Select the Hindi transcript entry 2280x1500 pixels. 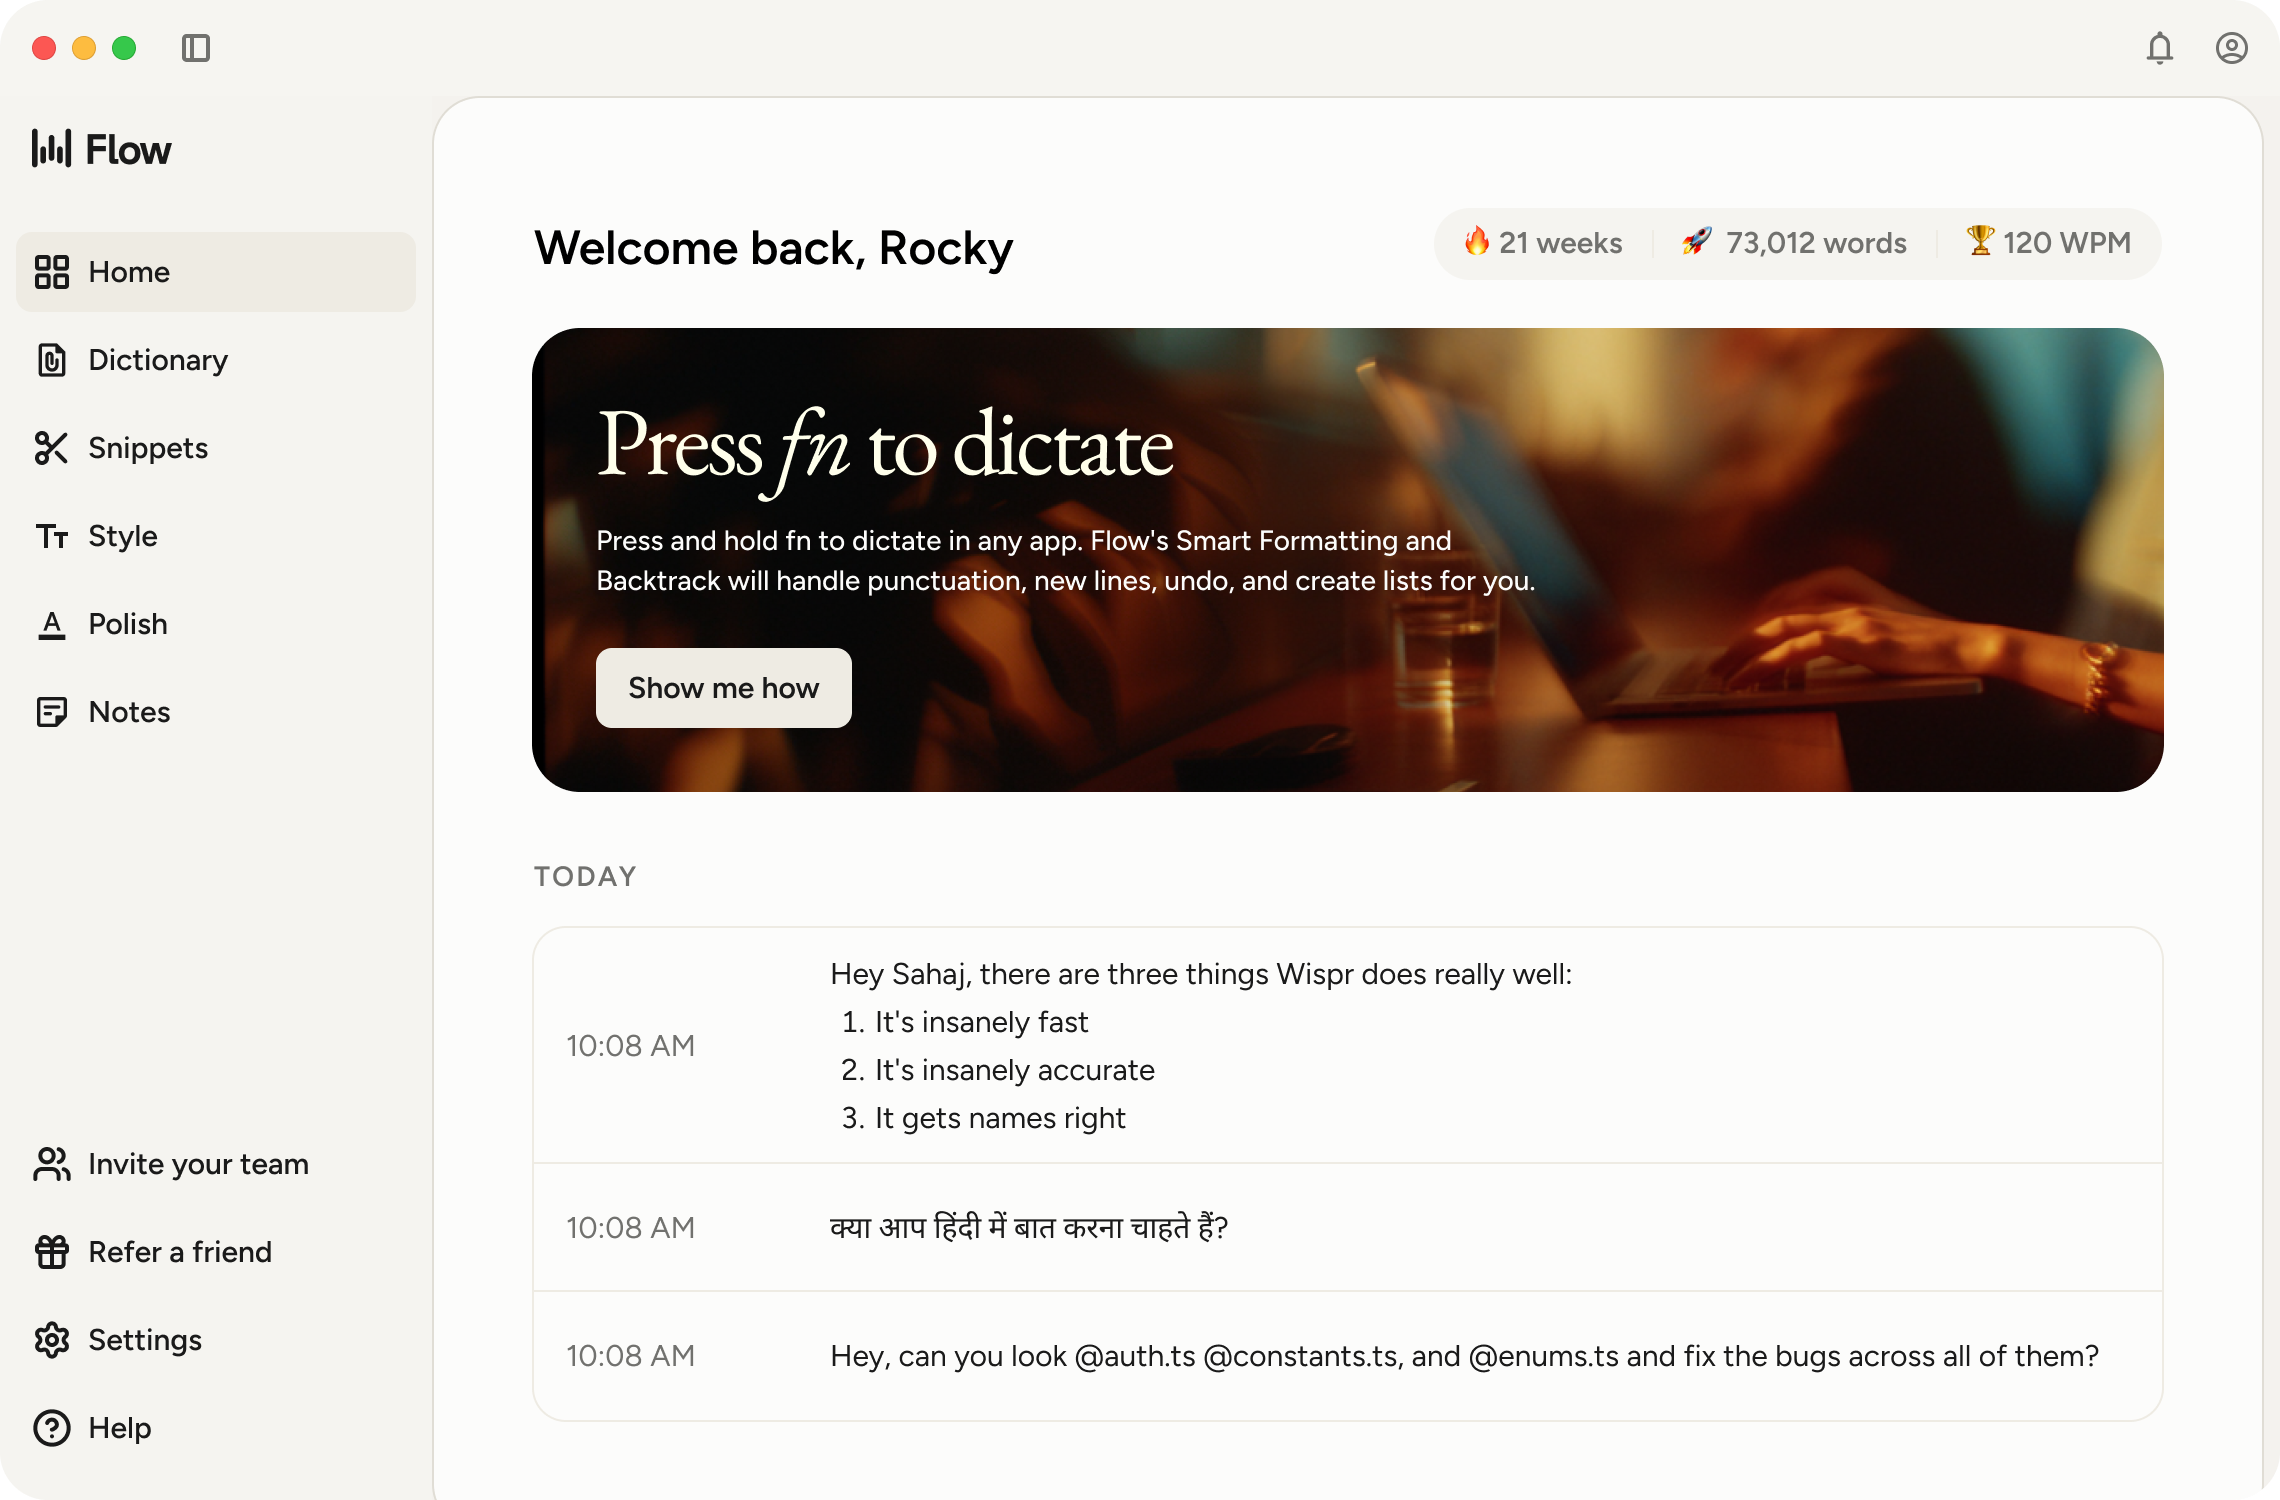click(1030, 1227)
